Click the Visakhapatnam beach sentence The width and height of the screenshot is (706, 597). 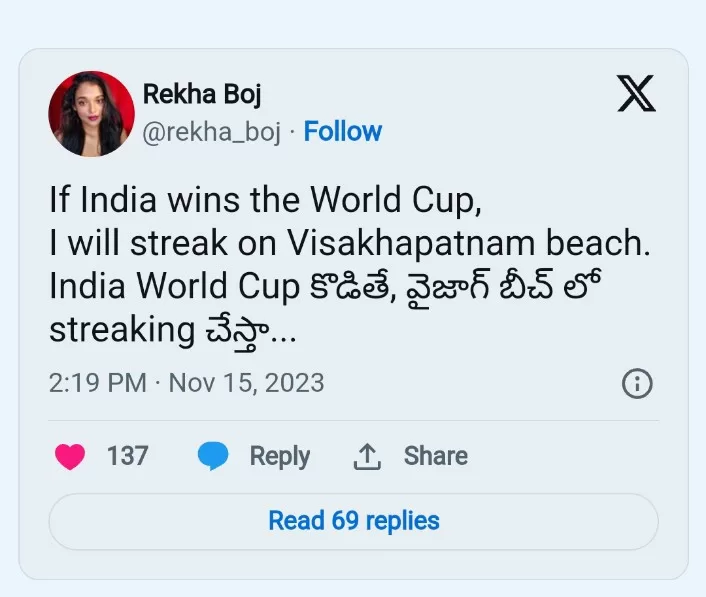pyautogui.click(x=350, y=243)
